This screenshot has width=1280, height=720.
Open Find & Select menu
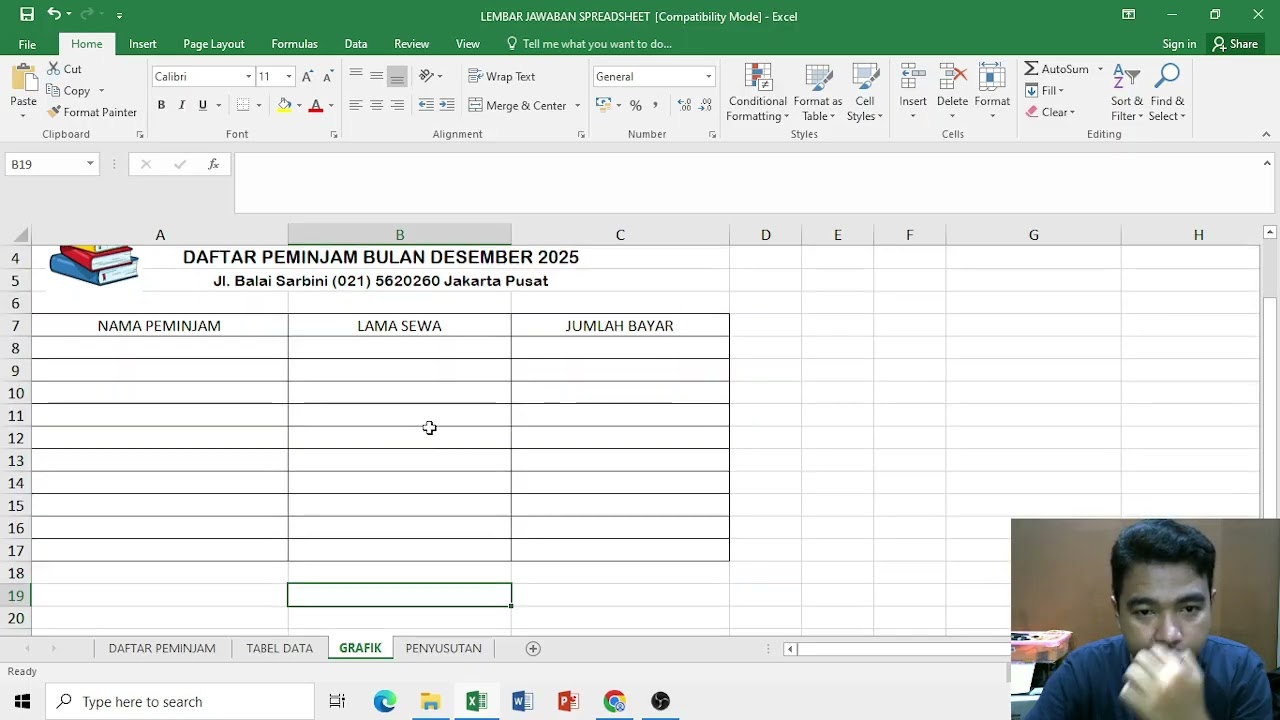1167,93
